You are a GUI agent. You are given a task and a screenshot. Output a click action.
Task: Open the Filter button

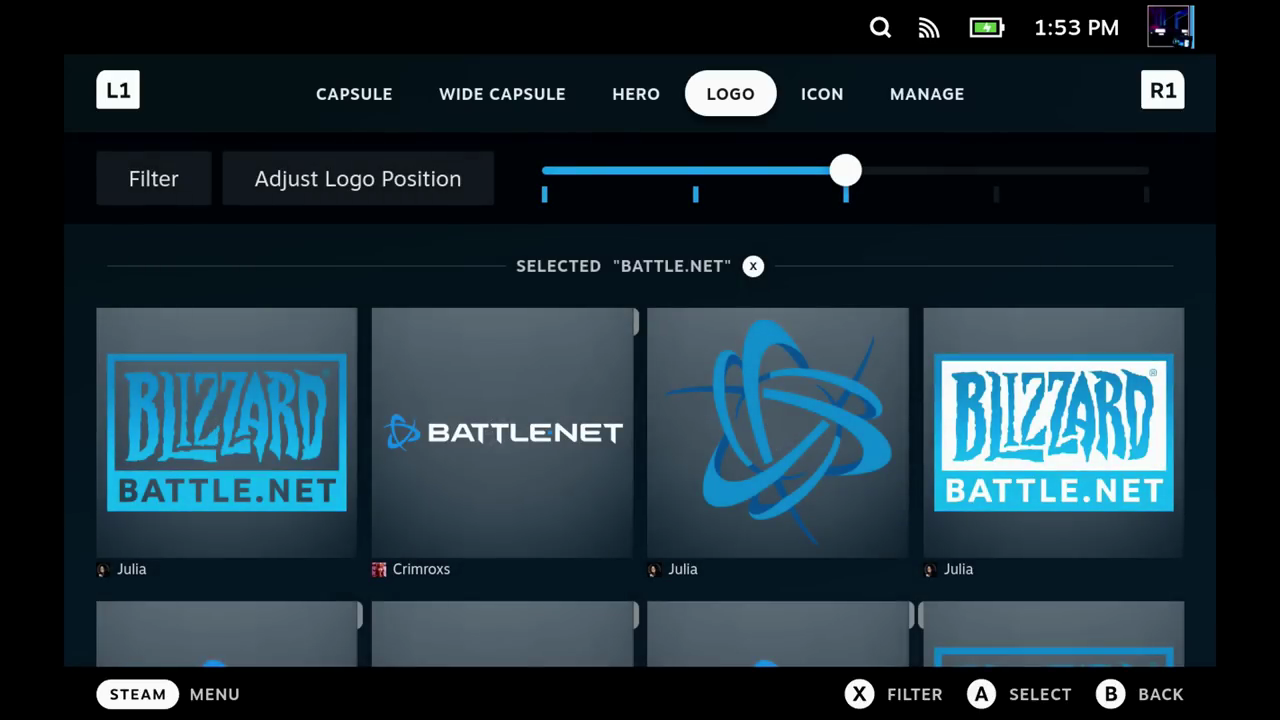pyautogui.click(x=154, y=179)
